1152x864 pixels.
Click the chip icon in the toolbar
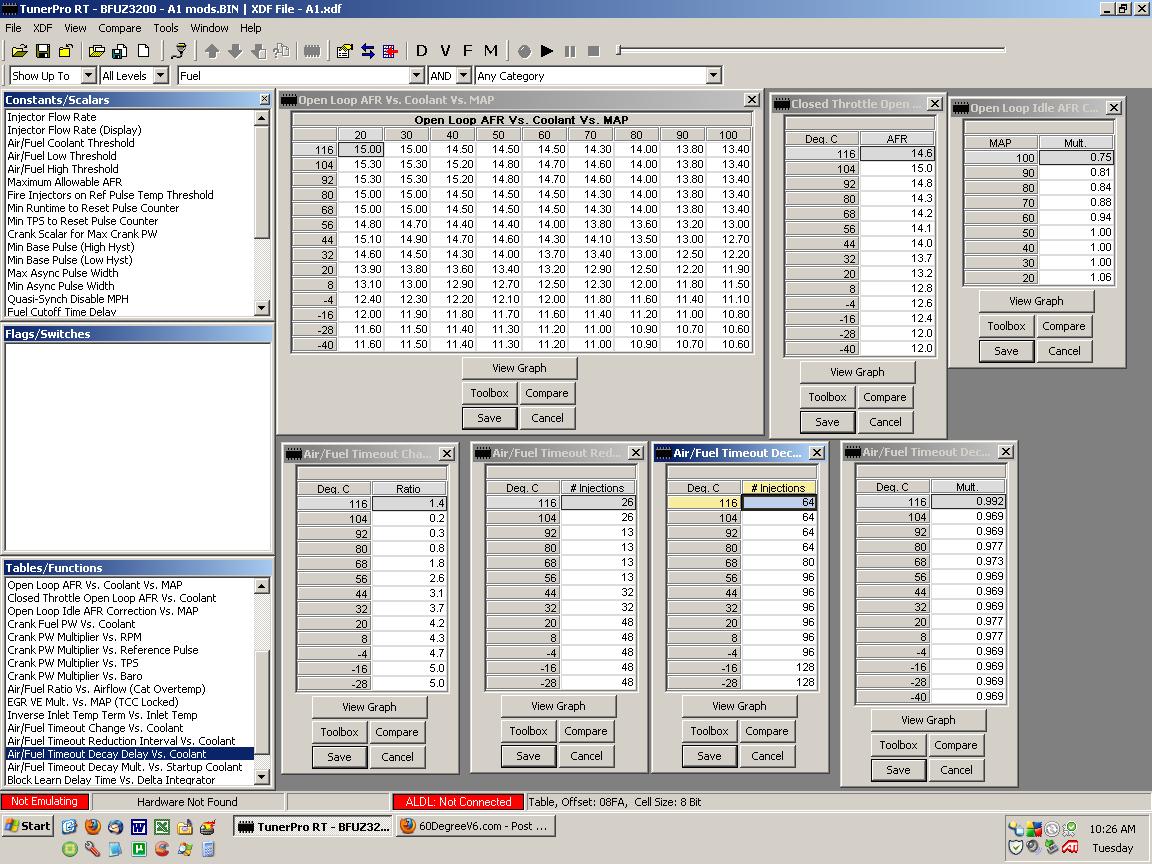(312, 51)
